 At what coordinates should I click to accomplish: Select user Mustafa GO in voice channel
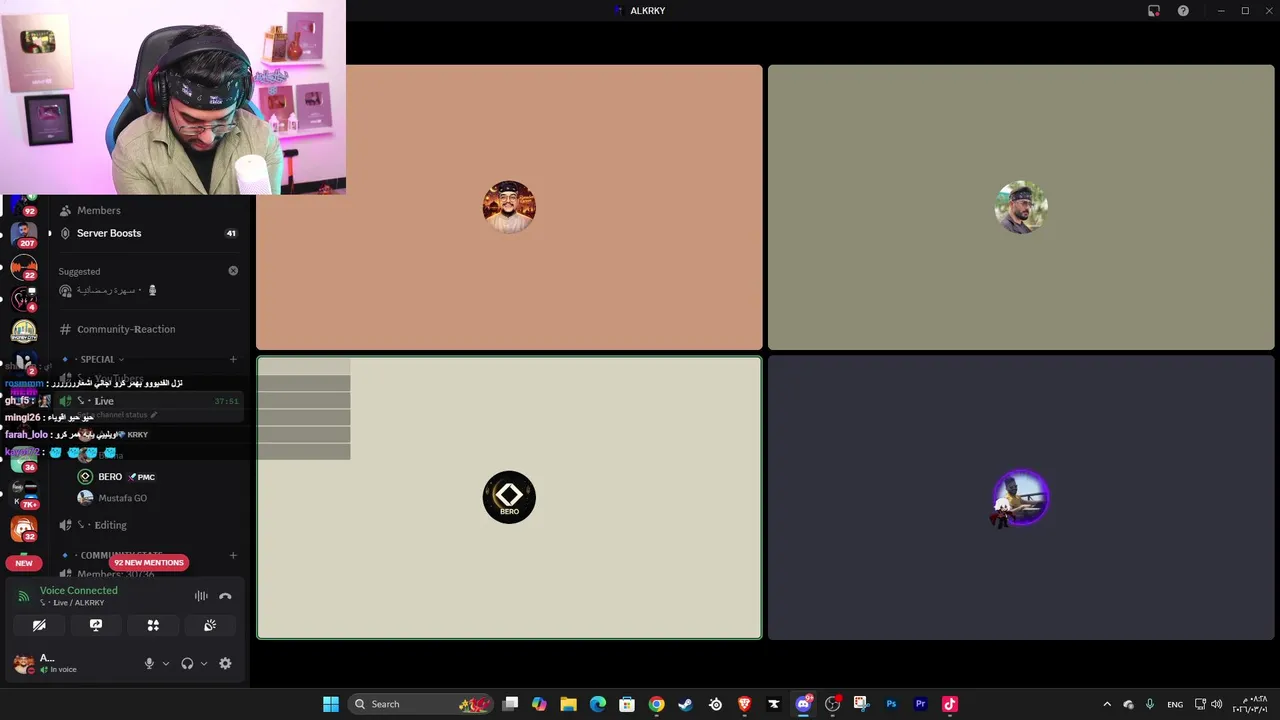122,498
